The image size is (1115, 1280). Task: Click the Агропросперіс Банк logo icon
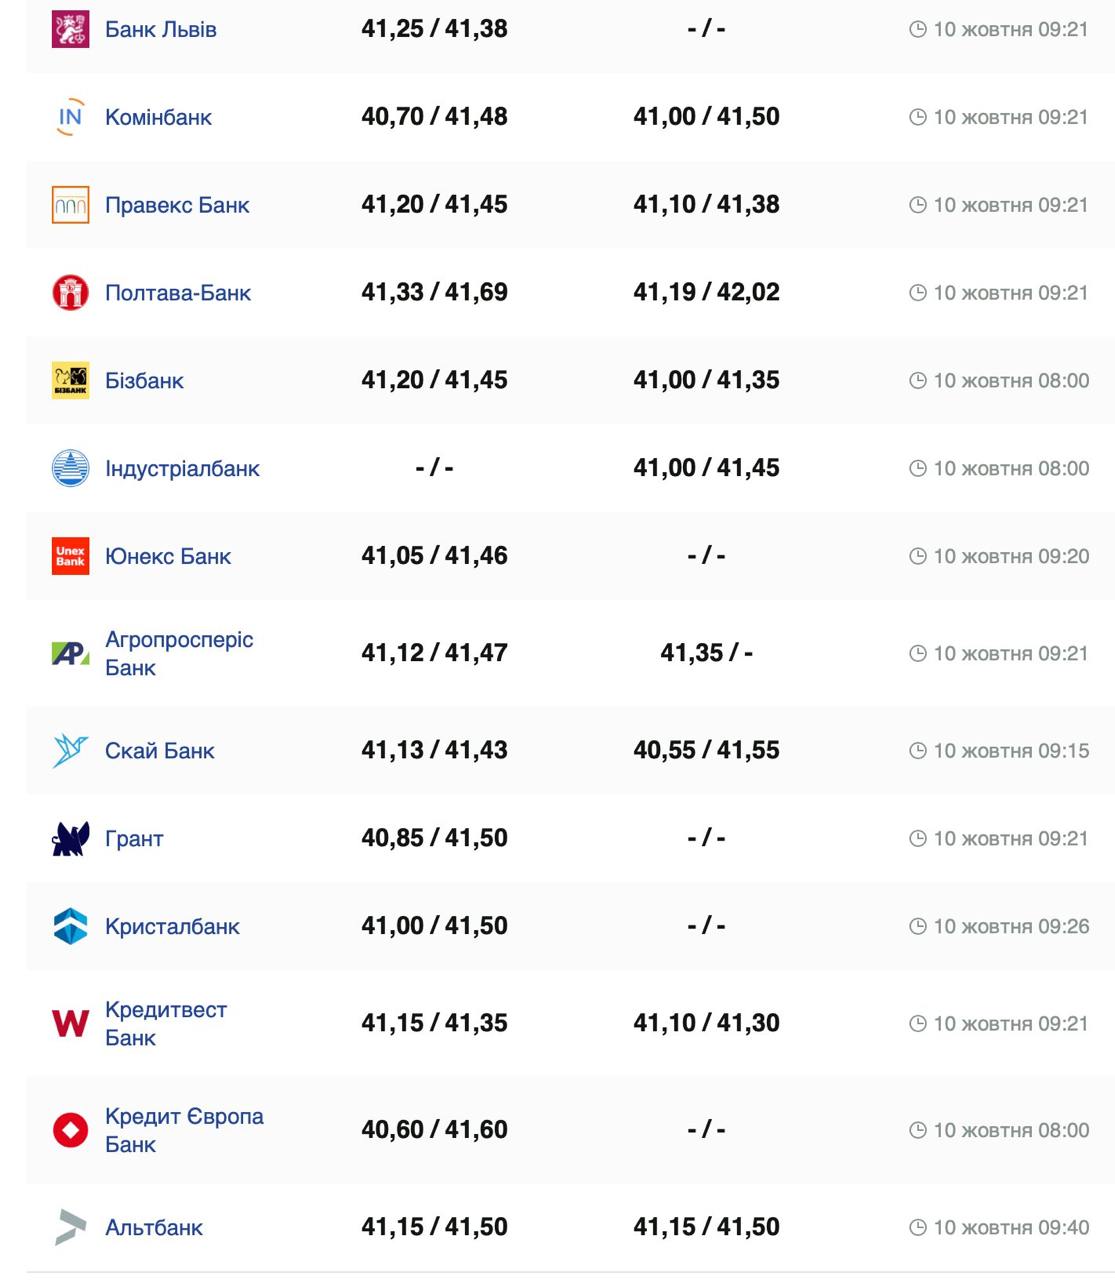[70, 653]
